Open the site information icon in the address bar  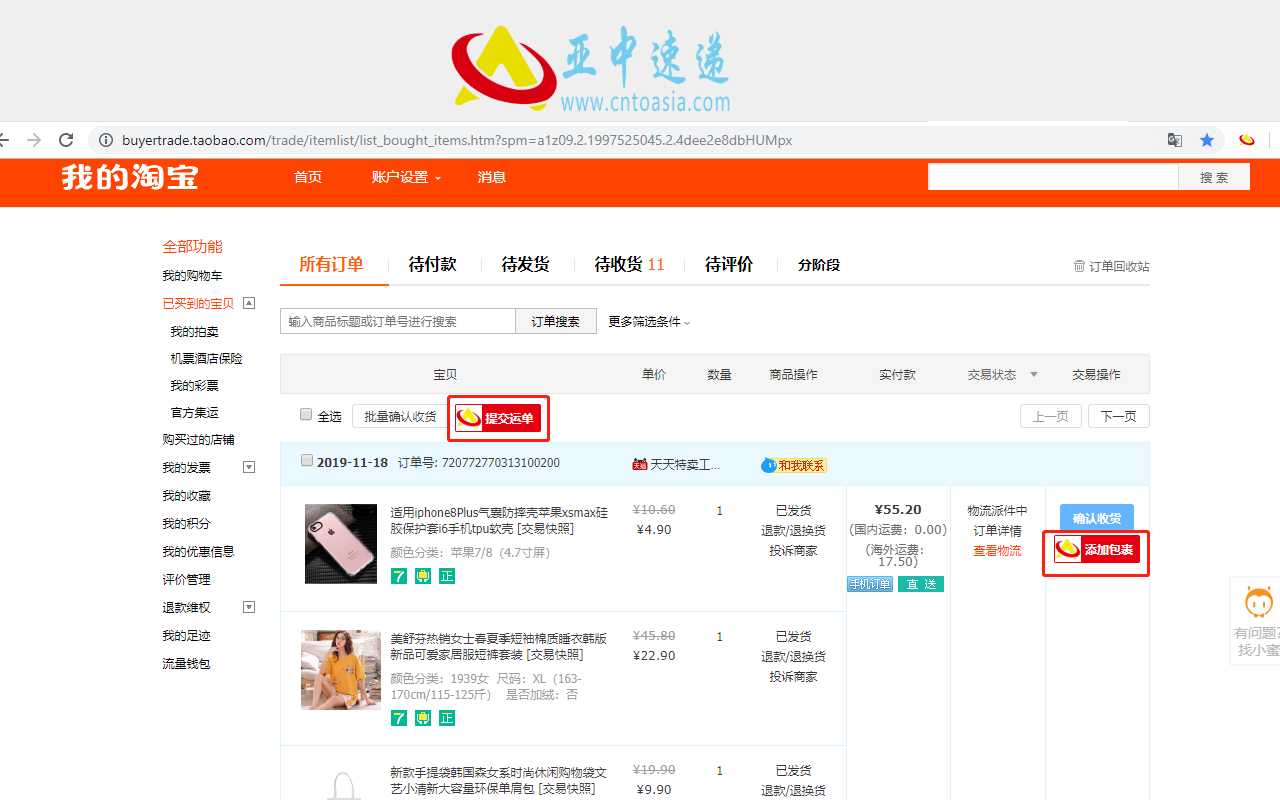click(106, 140)
